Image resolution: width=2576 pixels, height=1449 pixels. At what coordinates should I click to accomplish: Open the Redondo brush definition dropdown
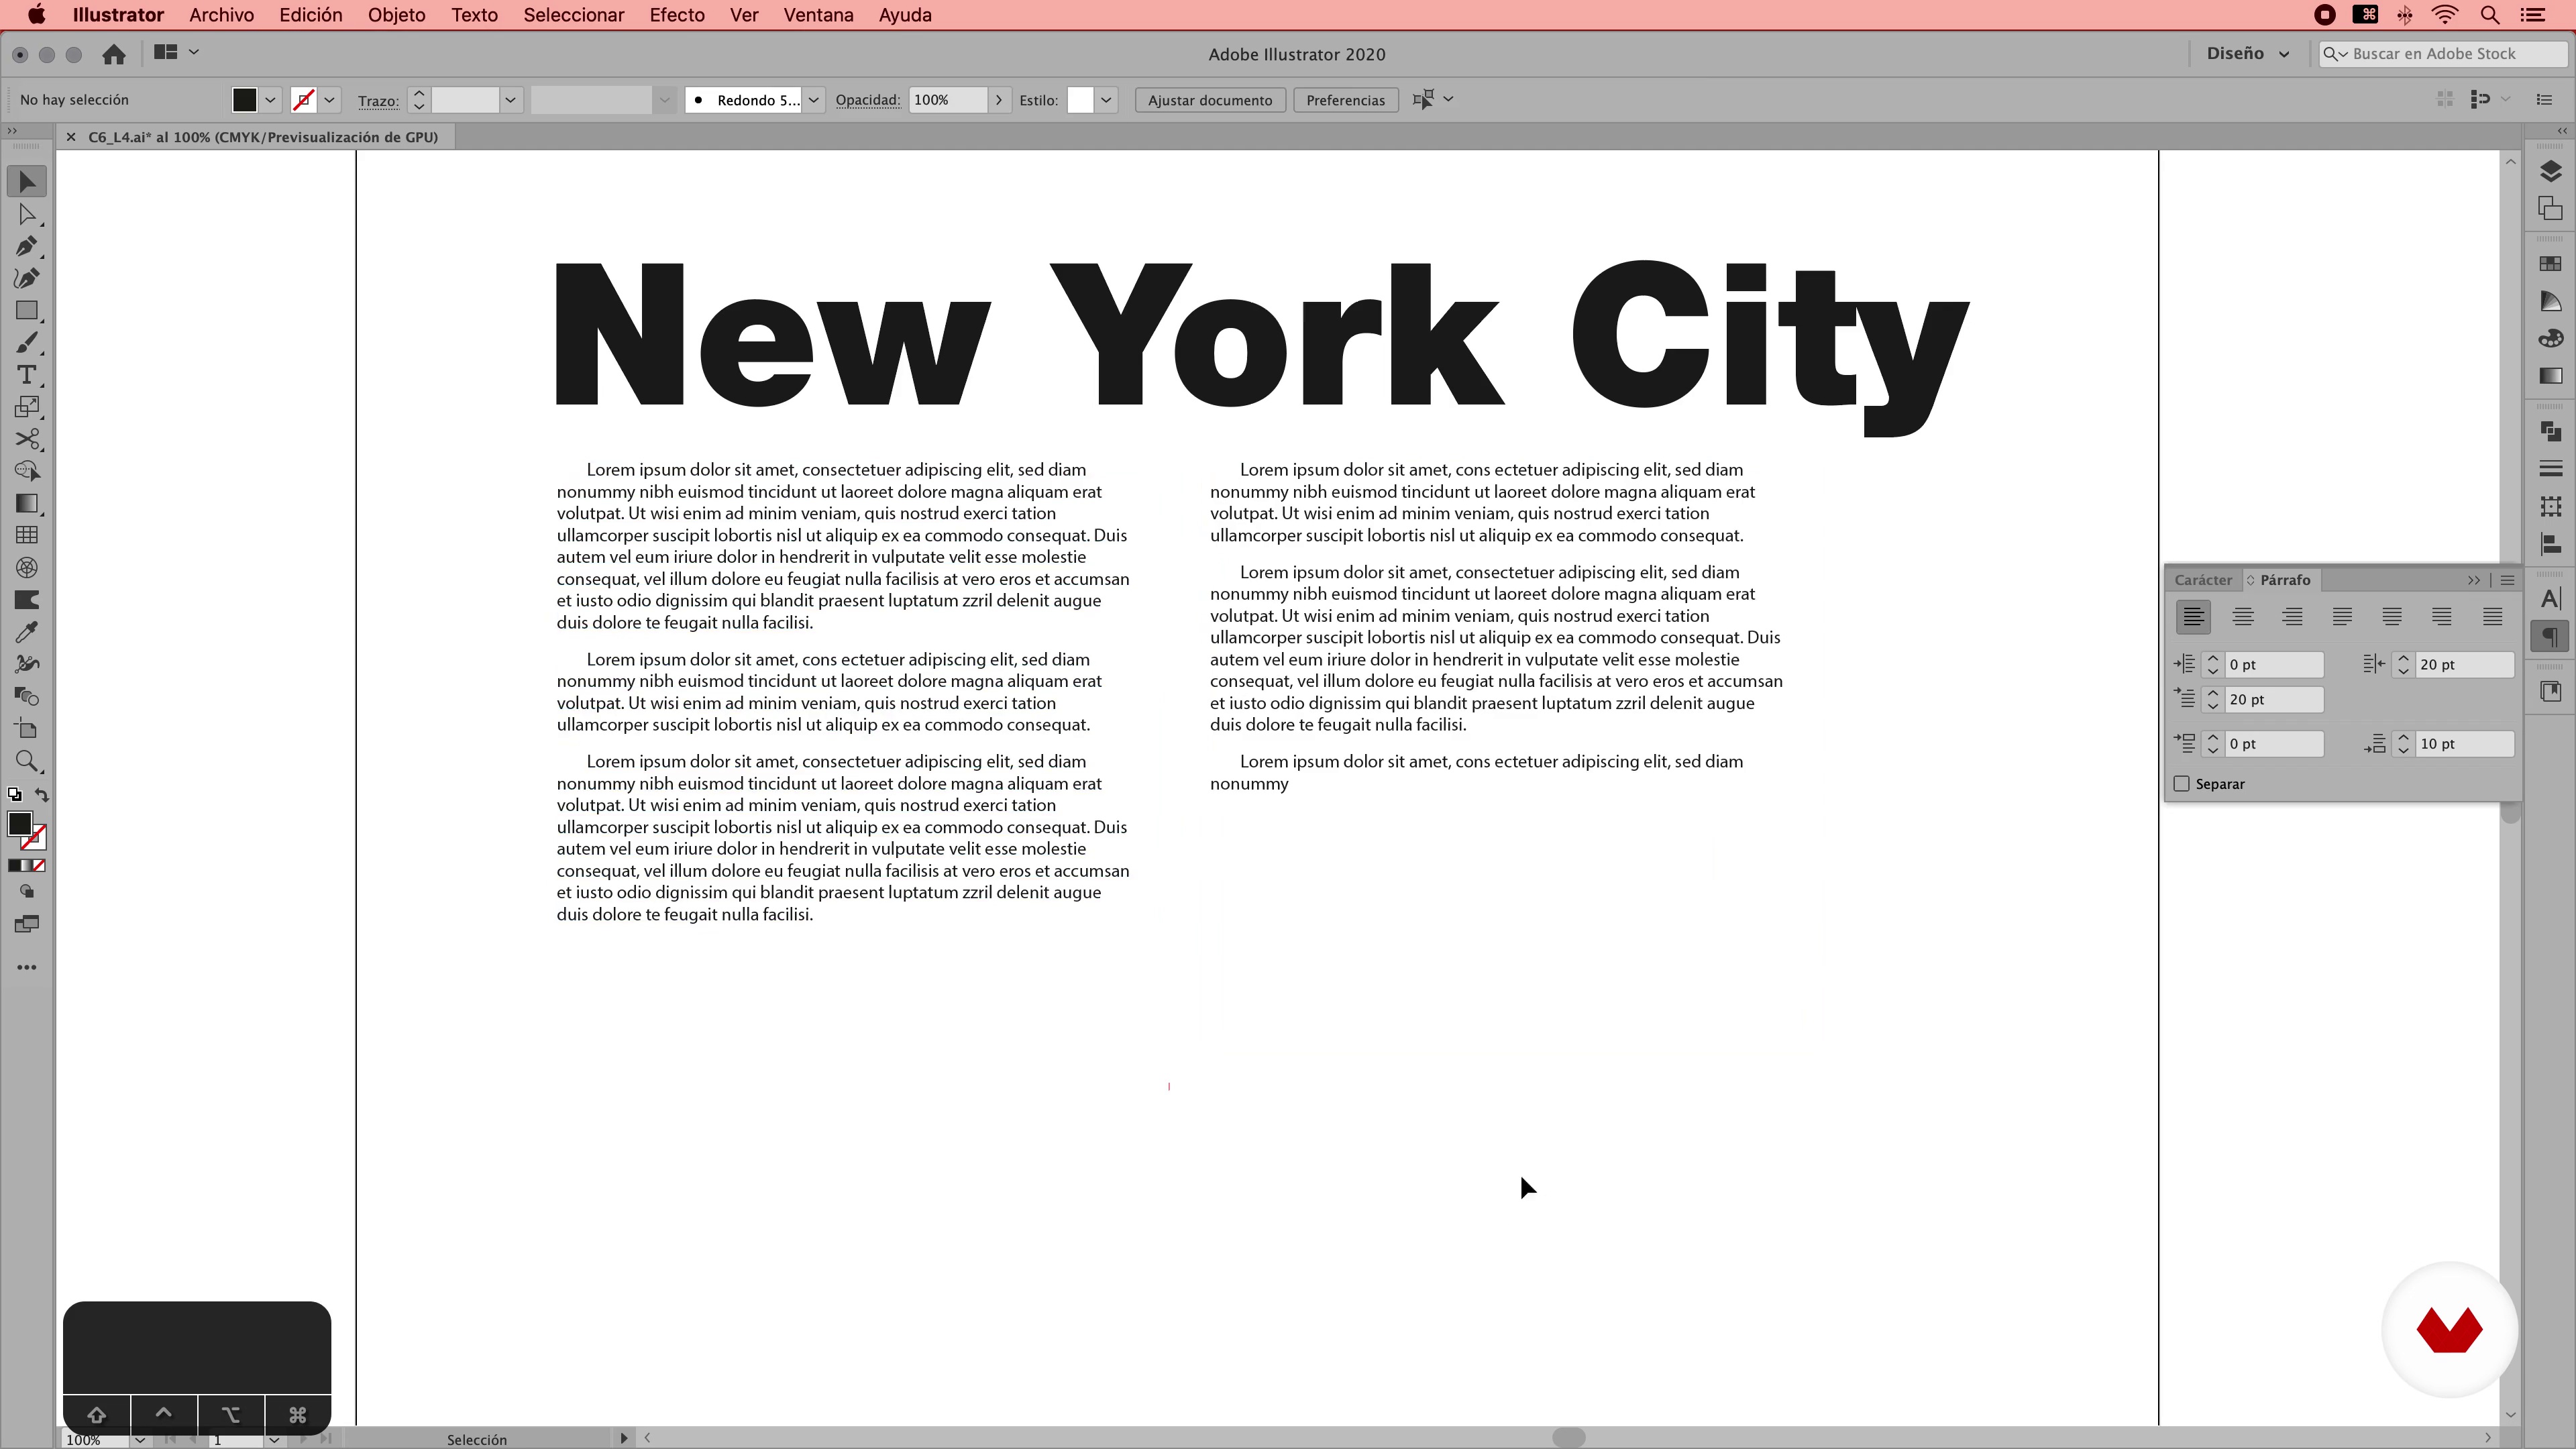[x=814, y=100]
